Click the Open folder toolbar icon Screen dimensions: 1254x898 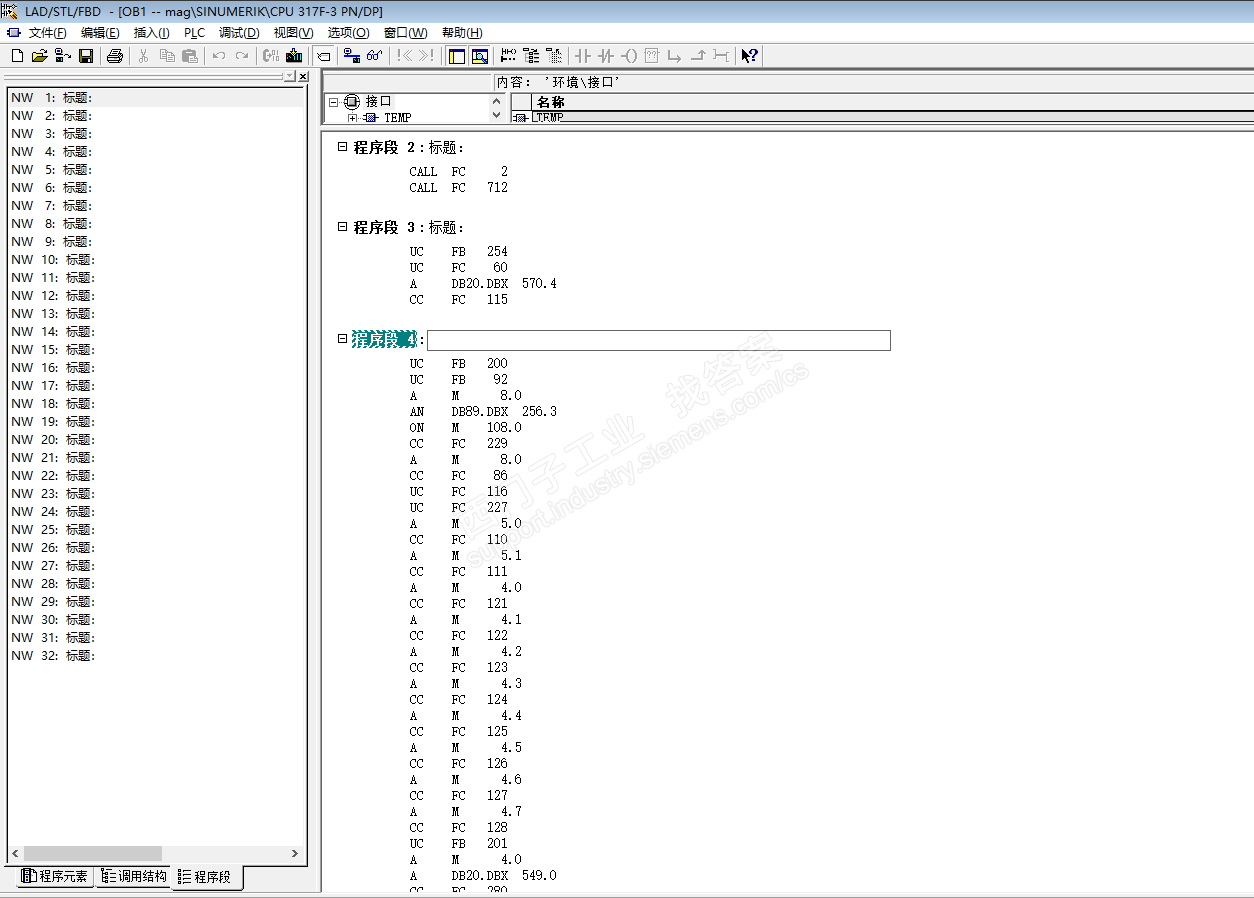pyautogui.click(x=40, y=56)
